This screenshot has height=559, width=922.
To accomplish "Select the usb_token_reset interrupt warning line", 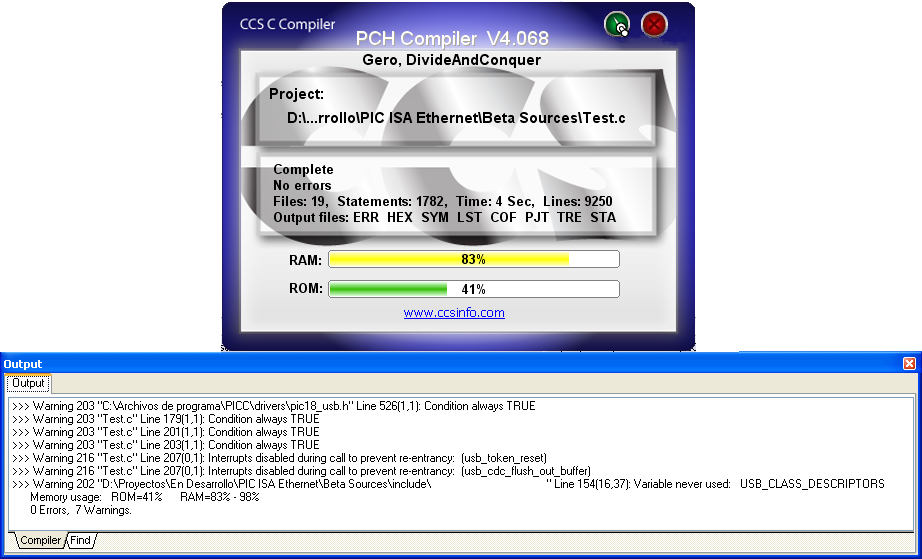I will tap(280, 458).
